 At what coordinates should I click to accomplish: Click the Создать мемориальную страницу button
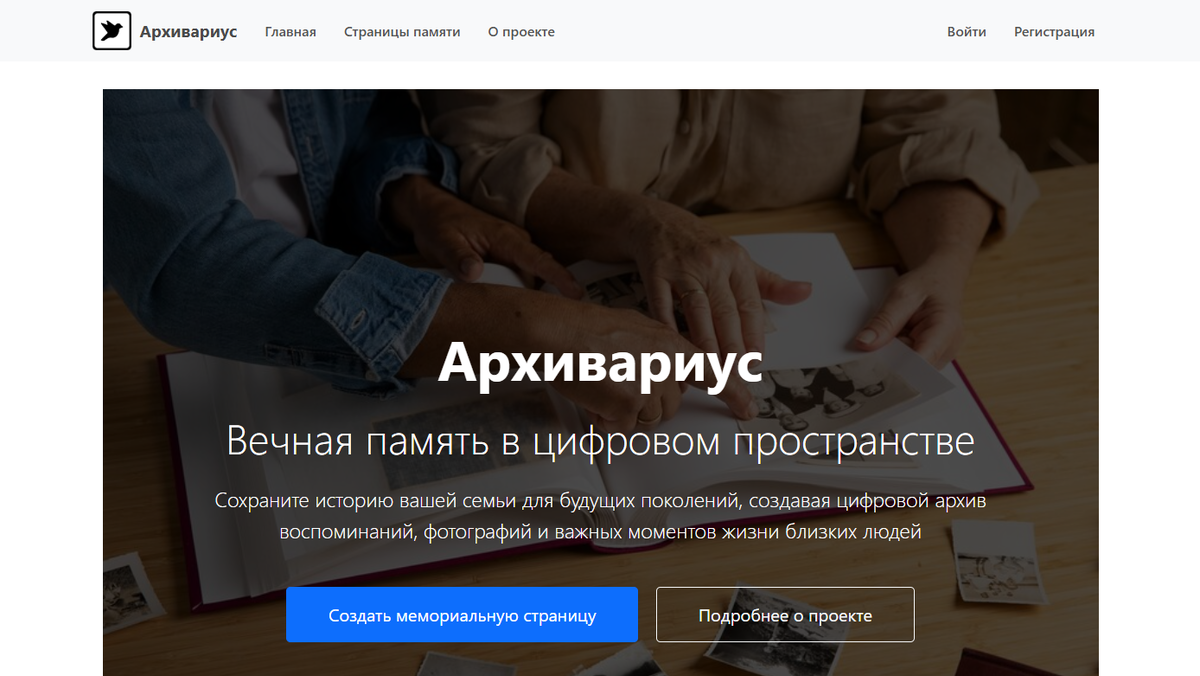tap(462, 615)
